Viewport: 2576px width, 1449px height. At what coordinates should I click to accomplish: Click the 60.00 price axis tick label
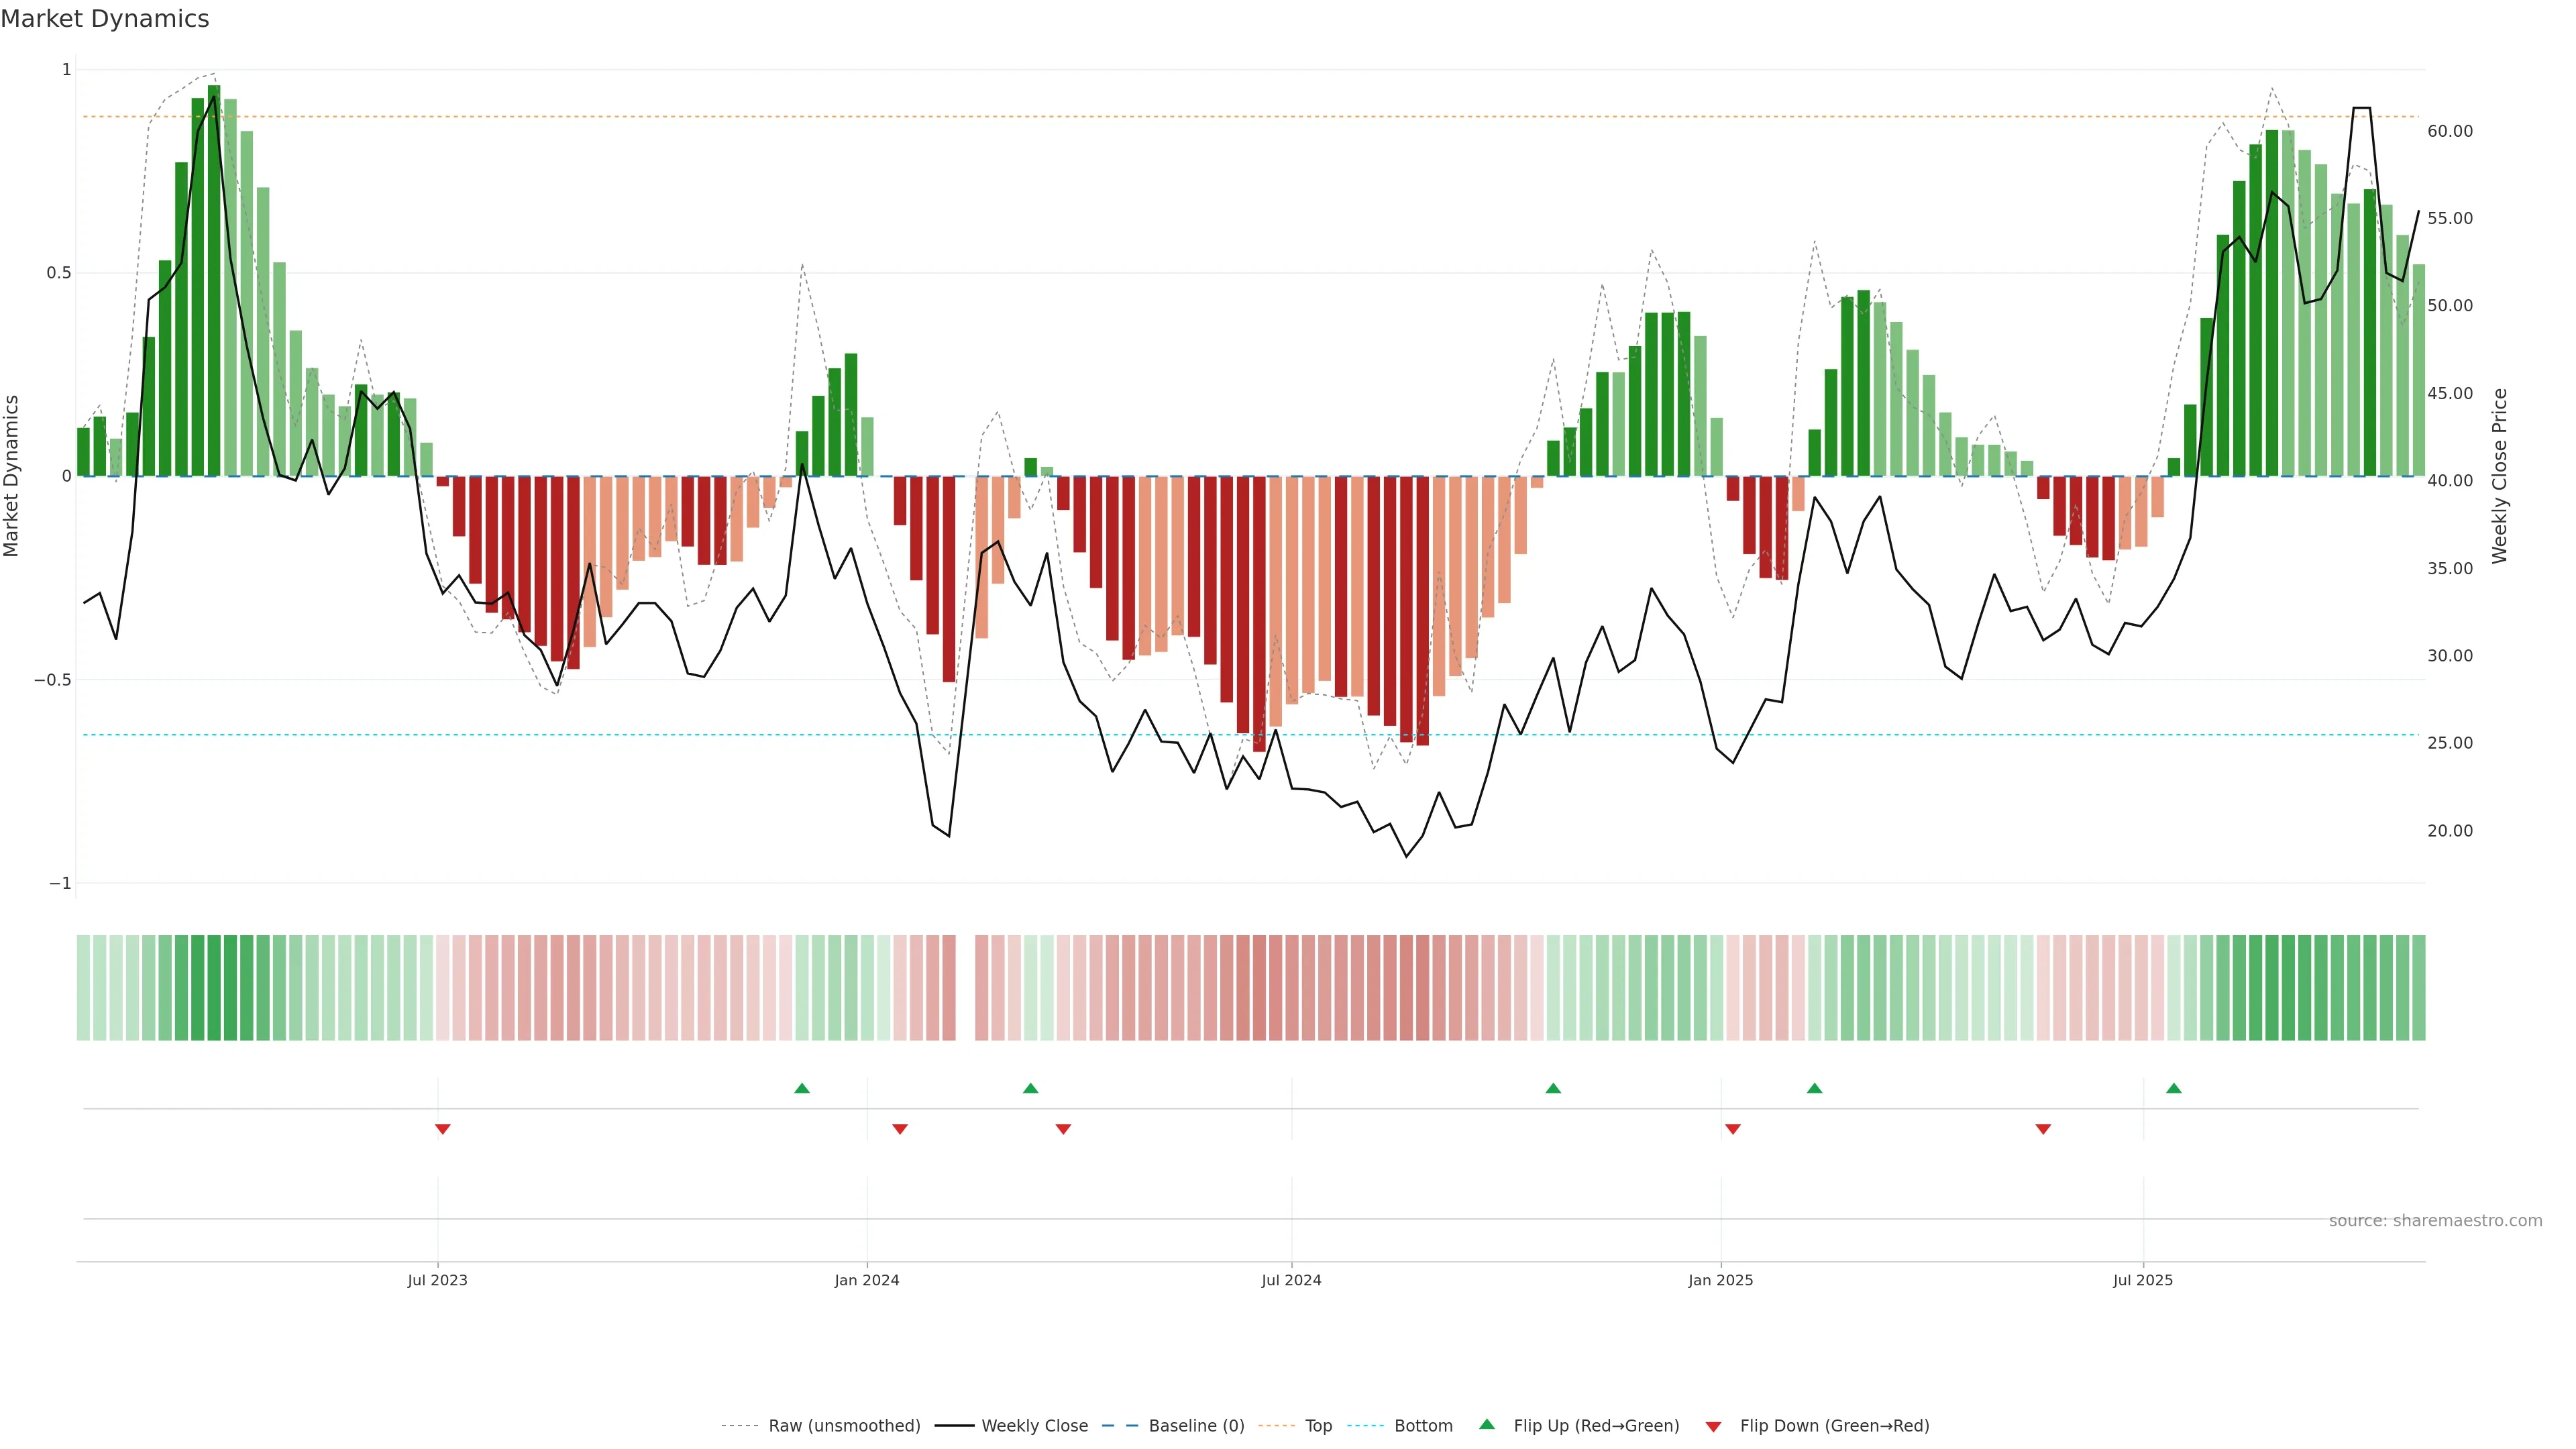2449,131
